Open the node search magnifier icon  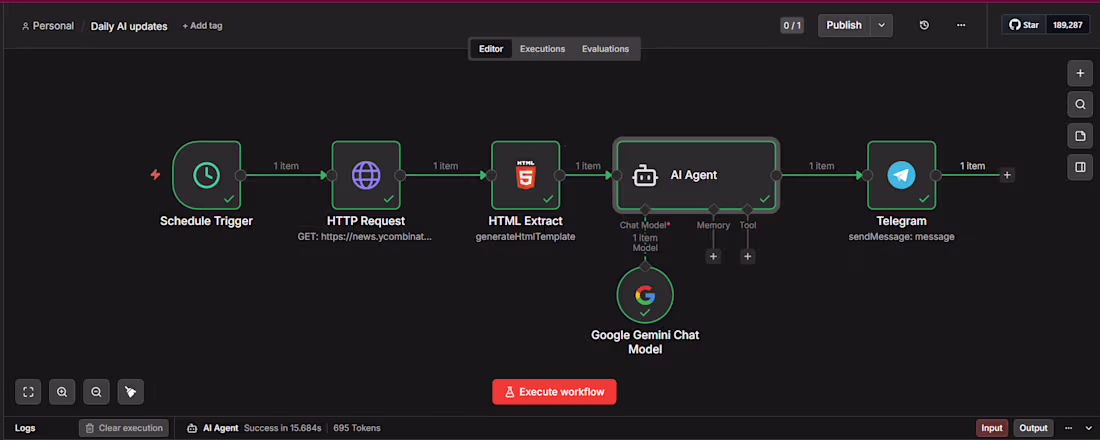tap(1080, 105)
